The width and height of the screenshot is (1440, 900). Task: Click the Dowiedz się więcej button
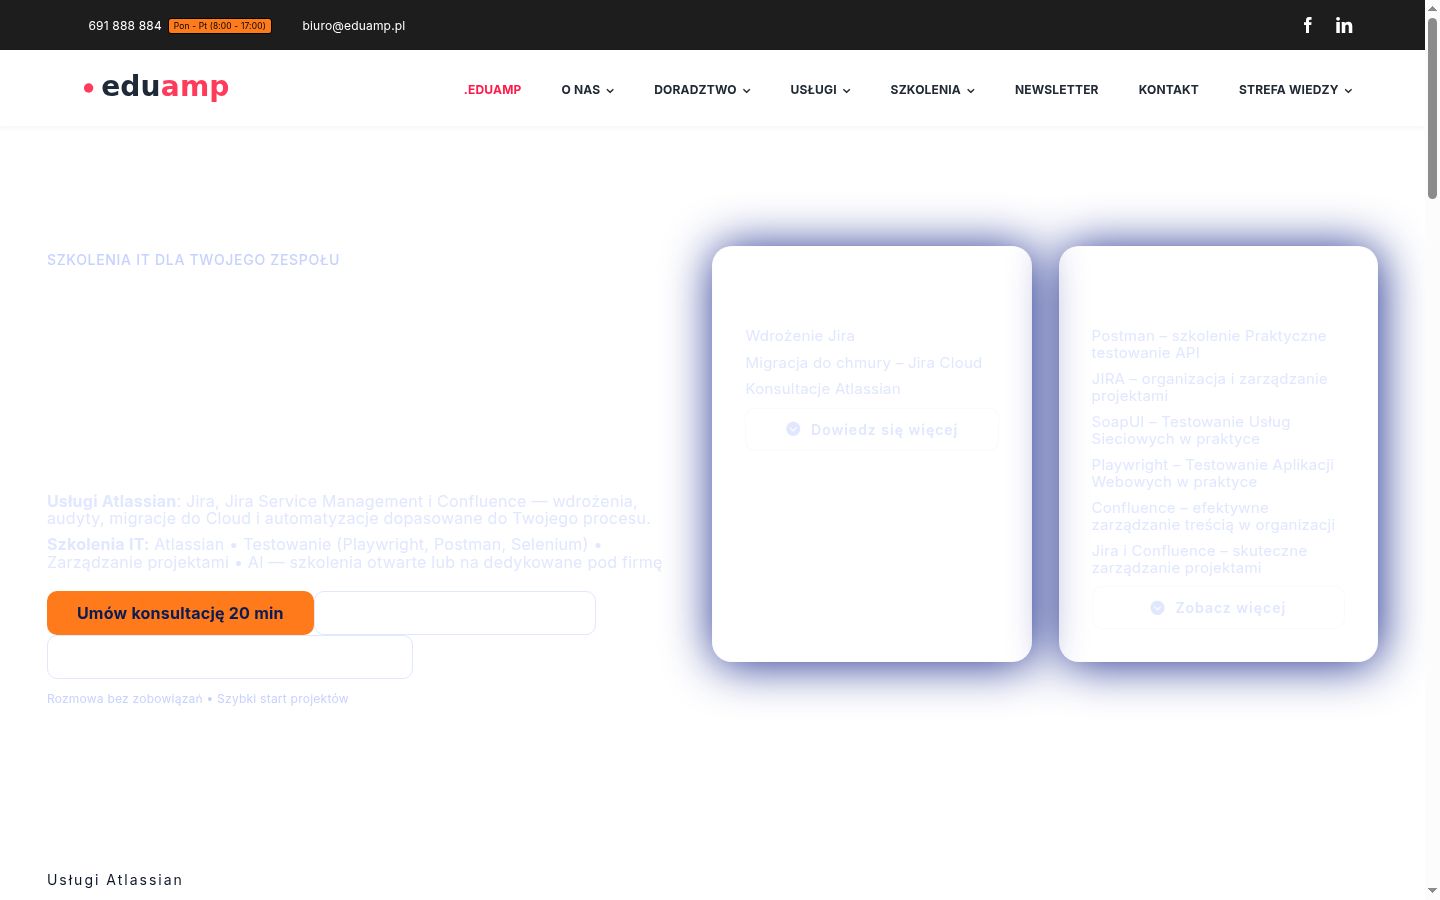872,429
